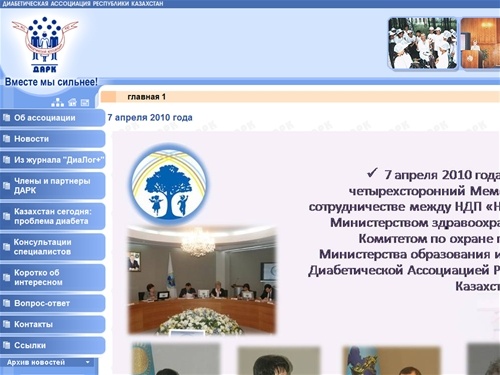This screenshot has height=375, width=500.
Task: Open the Контакты page
Action: (x=53, y=324)
